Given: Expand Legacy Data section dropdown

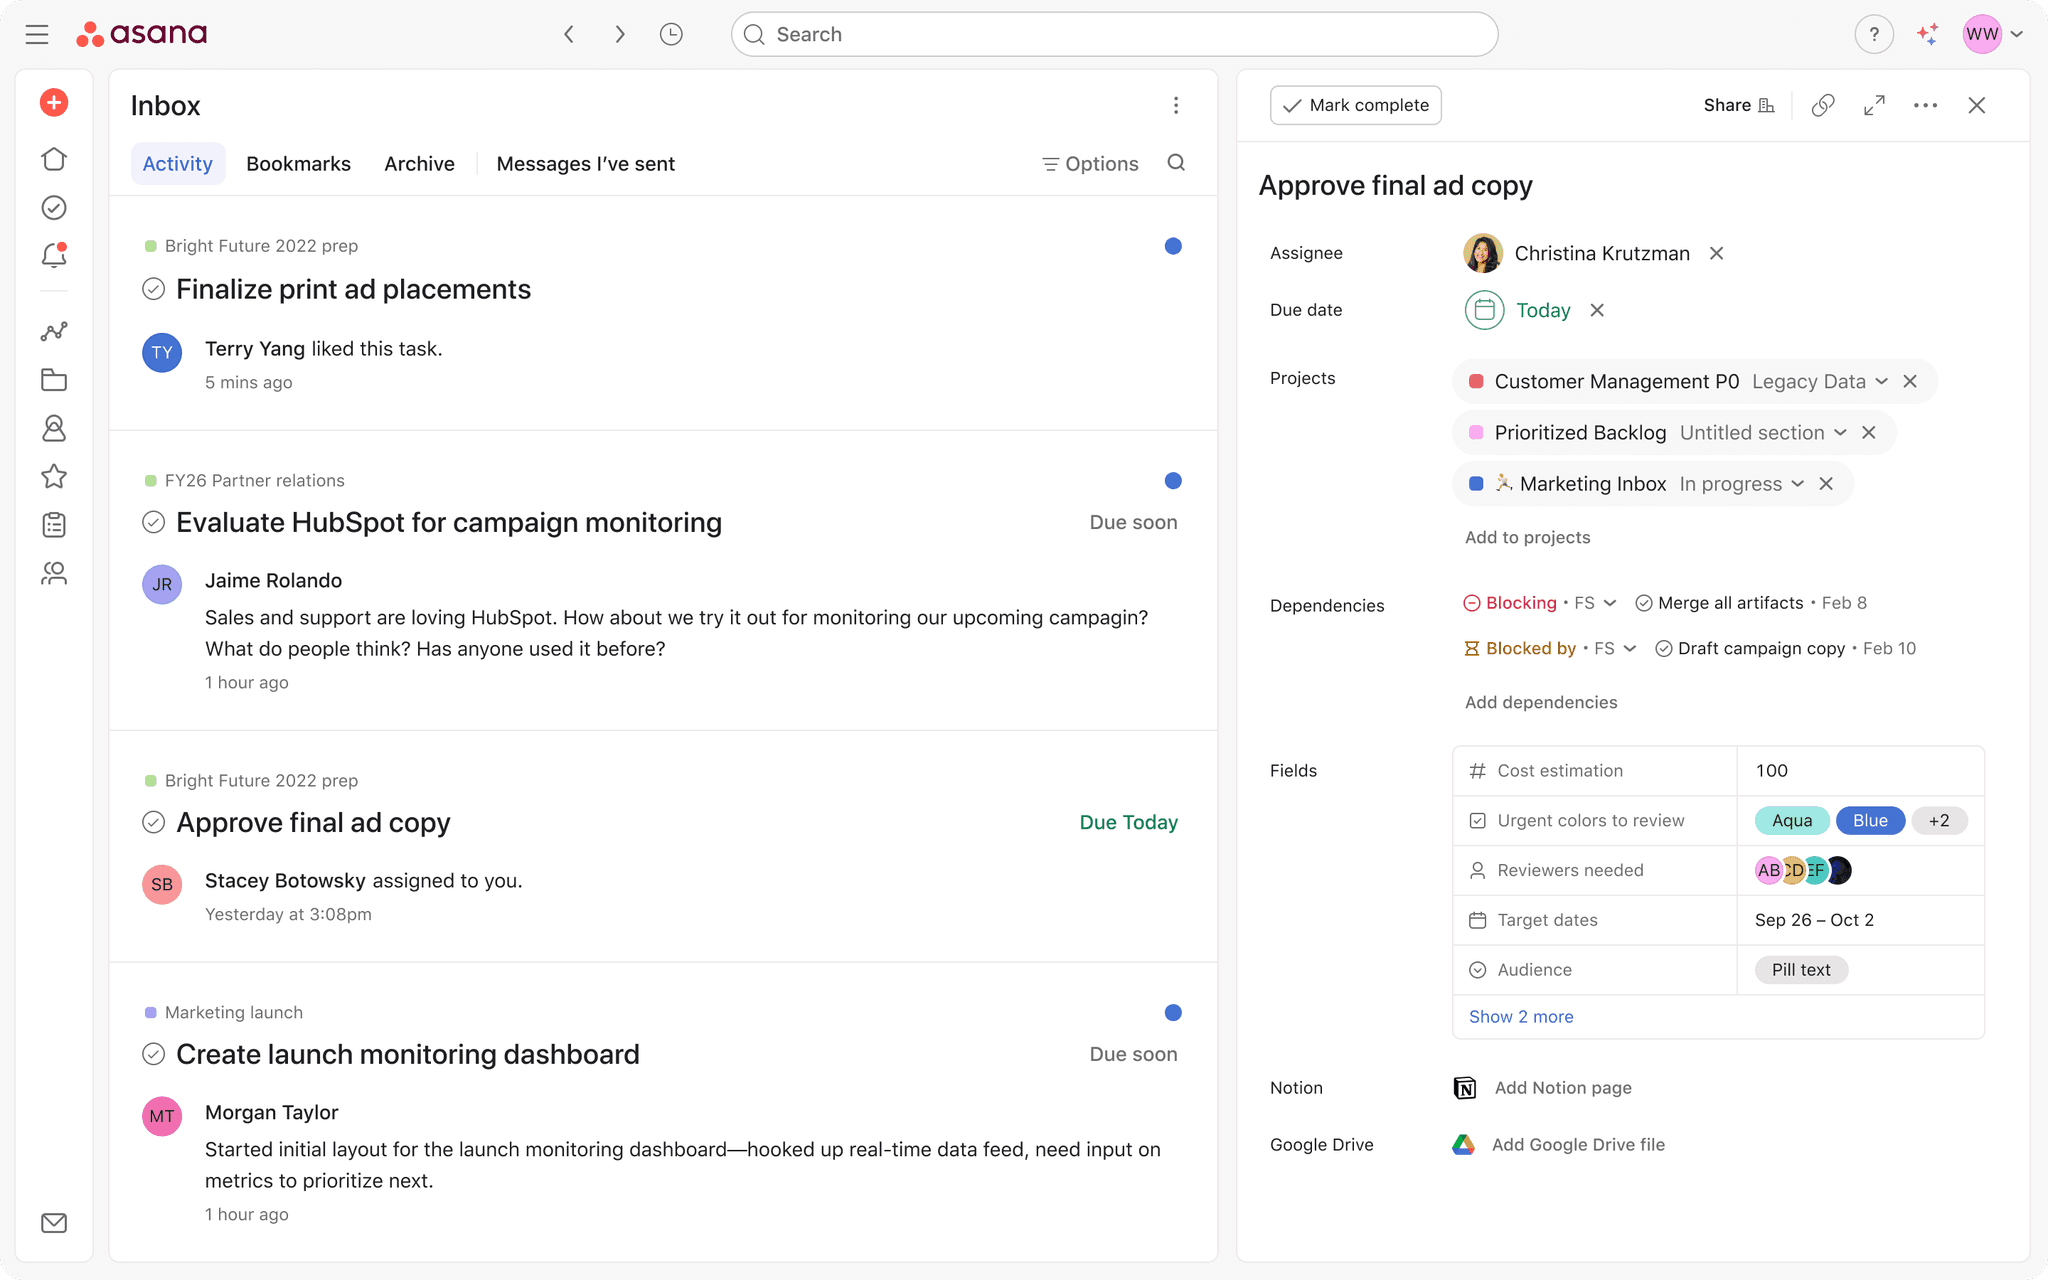Looking at the screenshot, I should point(1881,382).
